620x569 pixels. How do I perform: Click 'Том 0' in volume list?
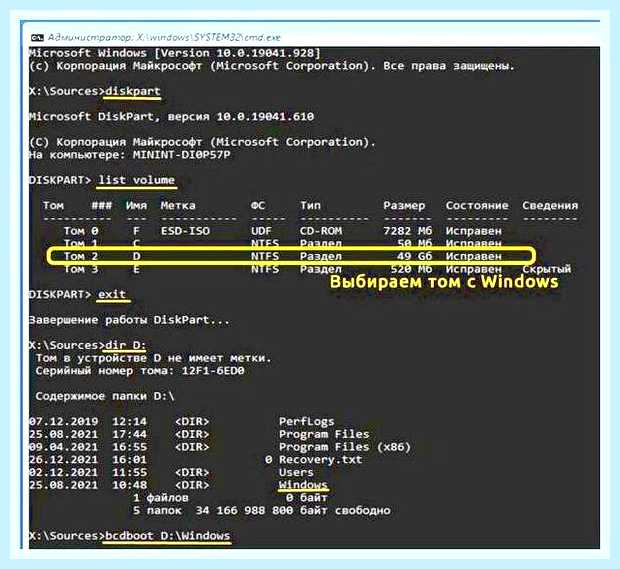pyautogui.click(x=81, y=231)
